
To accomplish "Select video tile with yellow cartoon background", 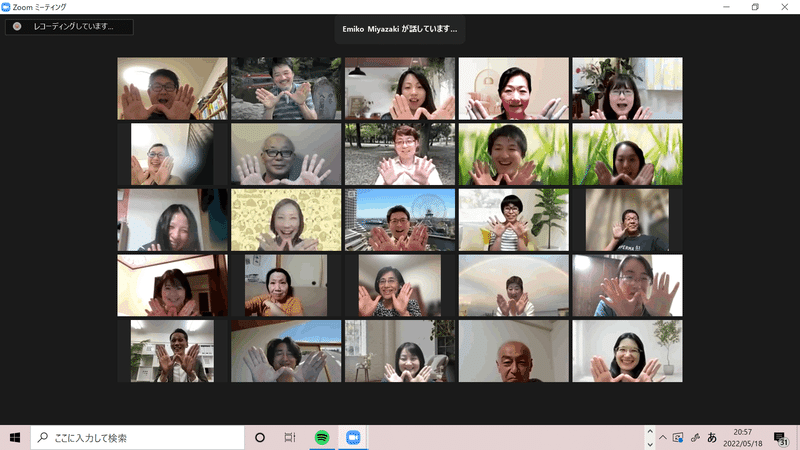I will coord(286,220).
